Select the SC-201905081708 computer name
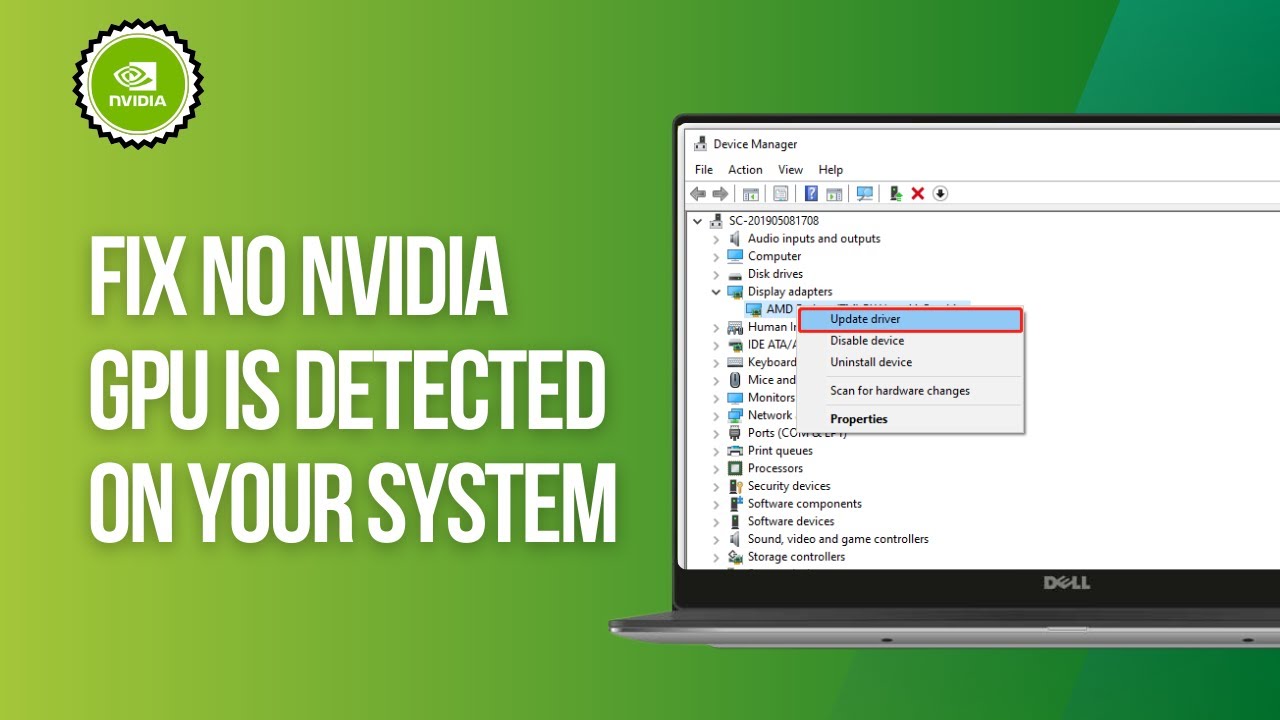The width and height of the screenshot is (1280, 720). (x=774, y=220)
